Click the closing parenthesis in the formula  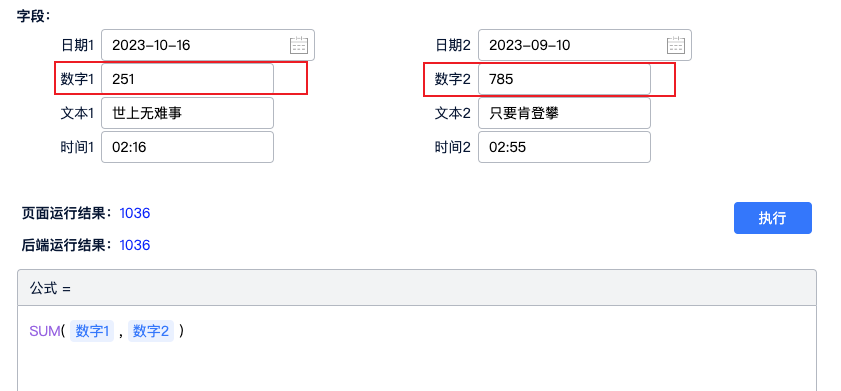(182, 331)
